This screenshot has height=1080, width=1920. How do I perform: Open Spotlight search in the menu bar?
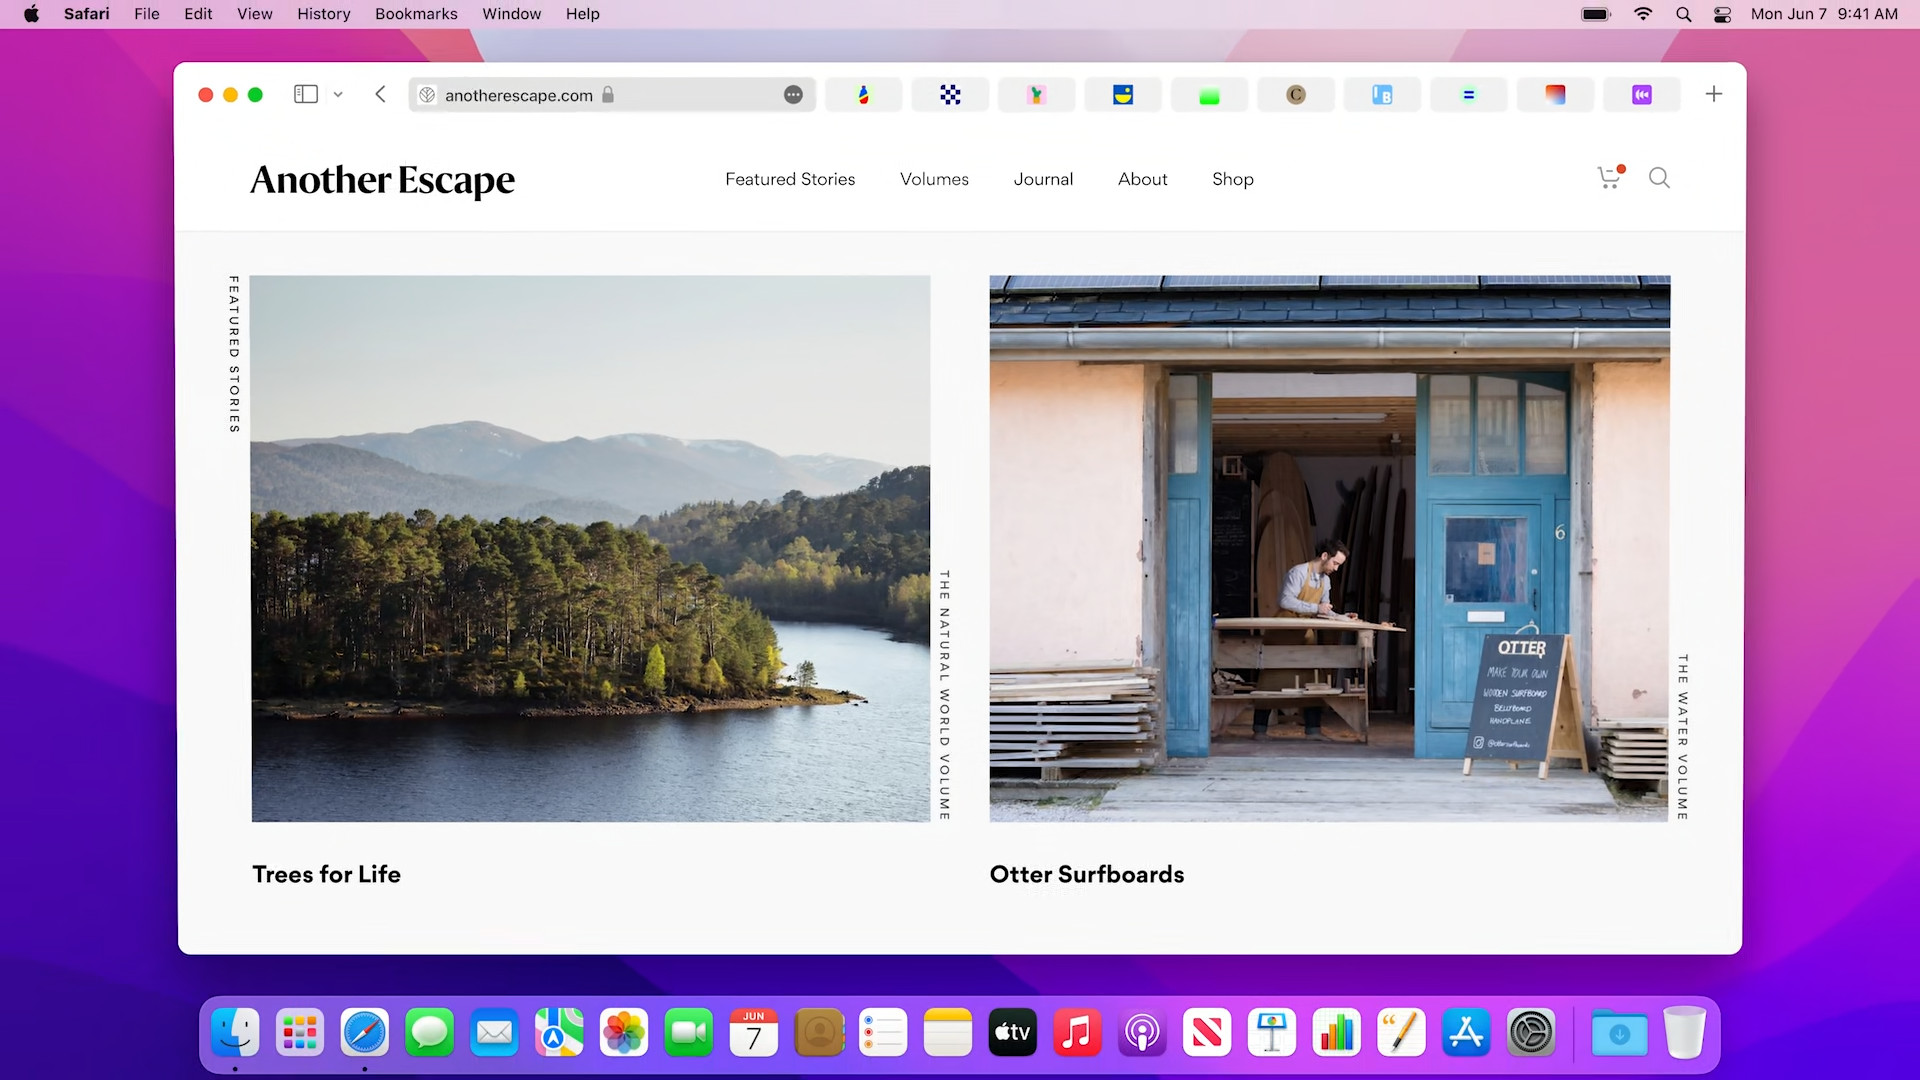1683,14
